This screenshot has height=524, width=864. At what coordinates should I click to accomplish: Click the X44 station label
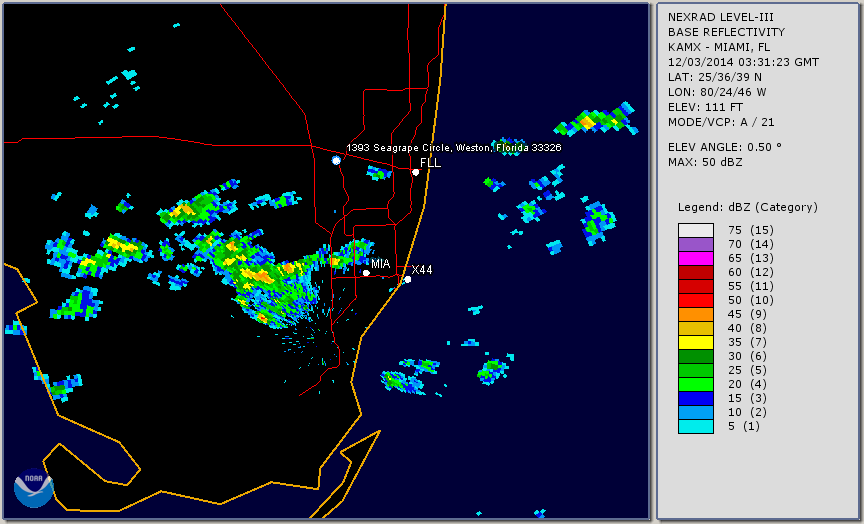[x=422, y=269]
